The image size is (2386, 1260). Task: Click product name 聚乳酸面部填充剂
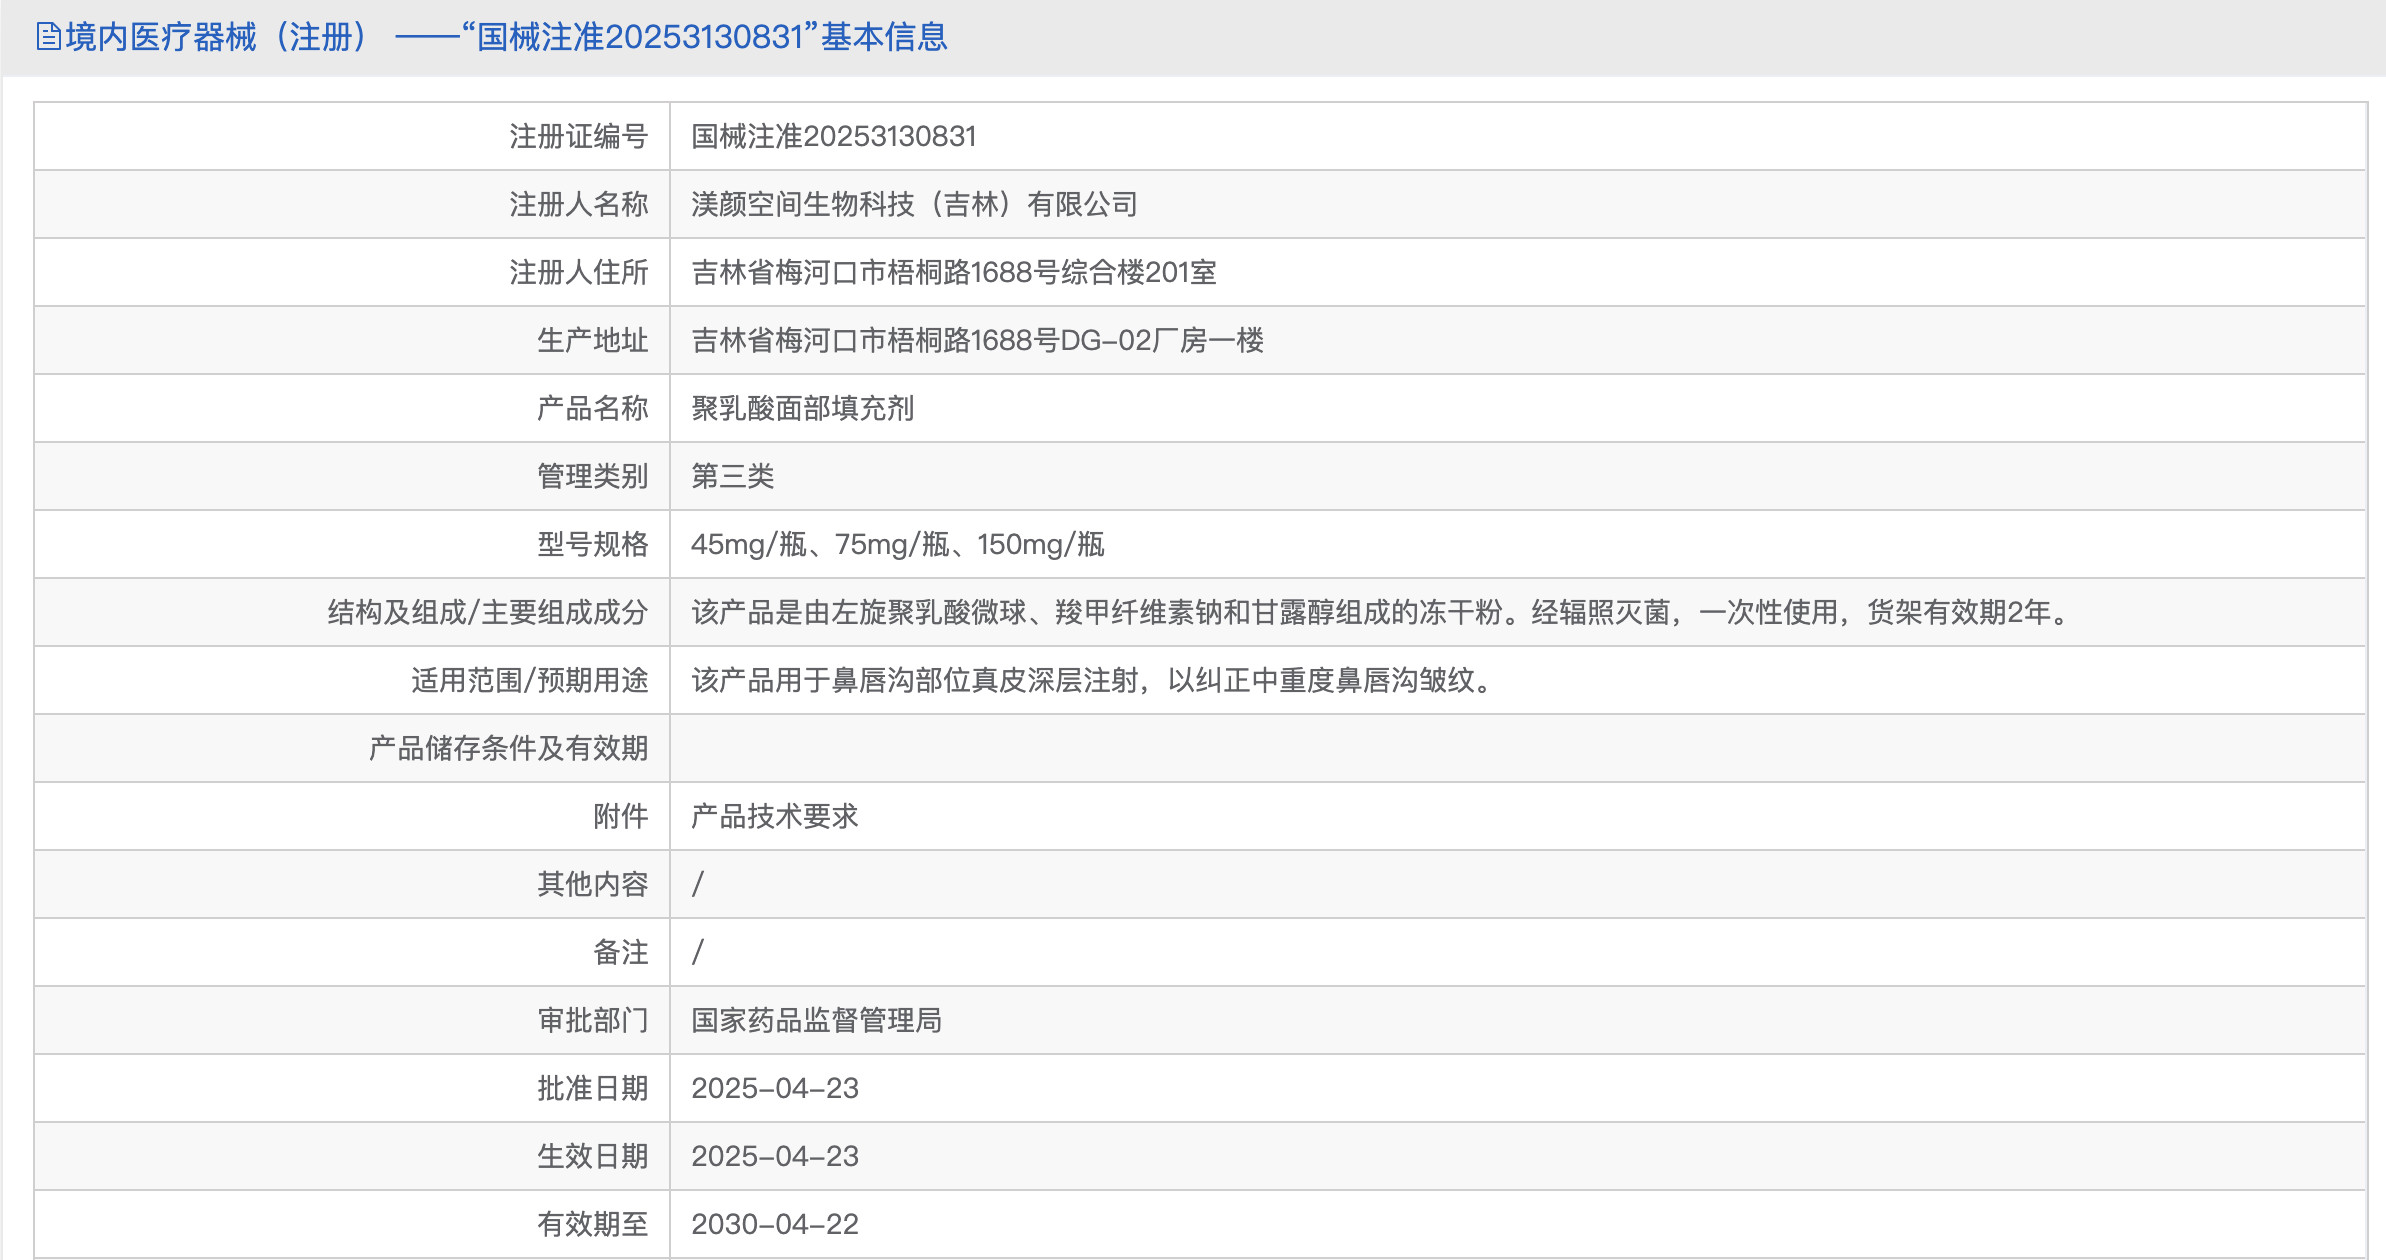802,408
